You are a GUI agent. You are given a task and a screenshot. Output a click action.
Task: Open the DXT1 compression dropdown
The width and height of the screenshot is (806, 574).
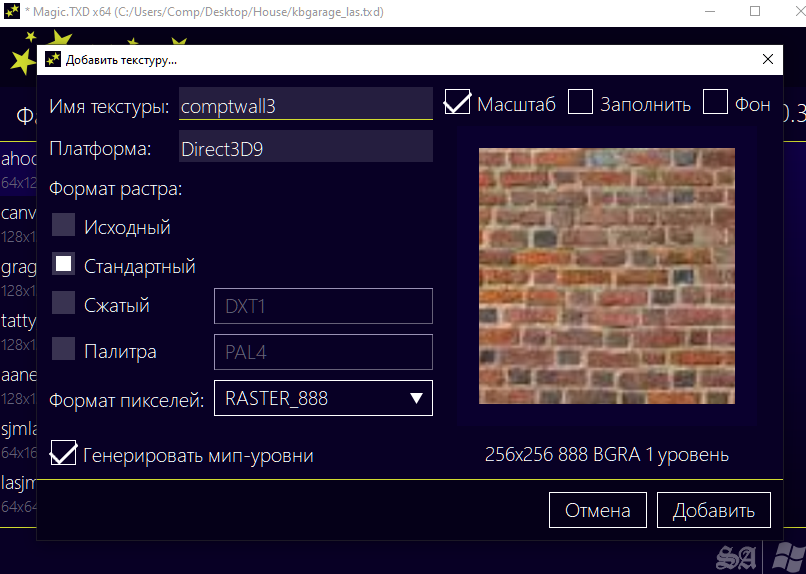pos(323,306)
